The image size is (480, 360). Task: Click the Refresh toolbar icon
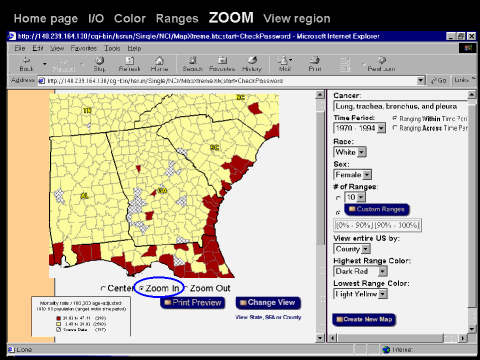point(129,60)
